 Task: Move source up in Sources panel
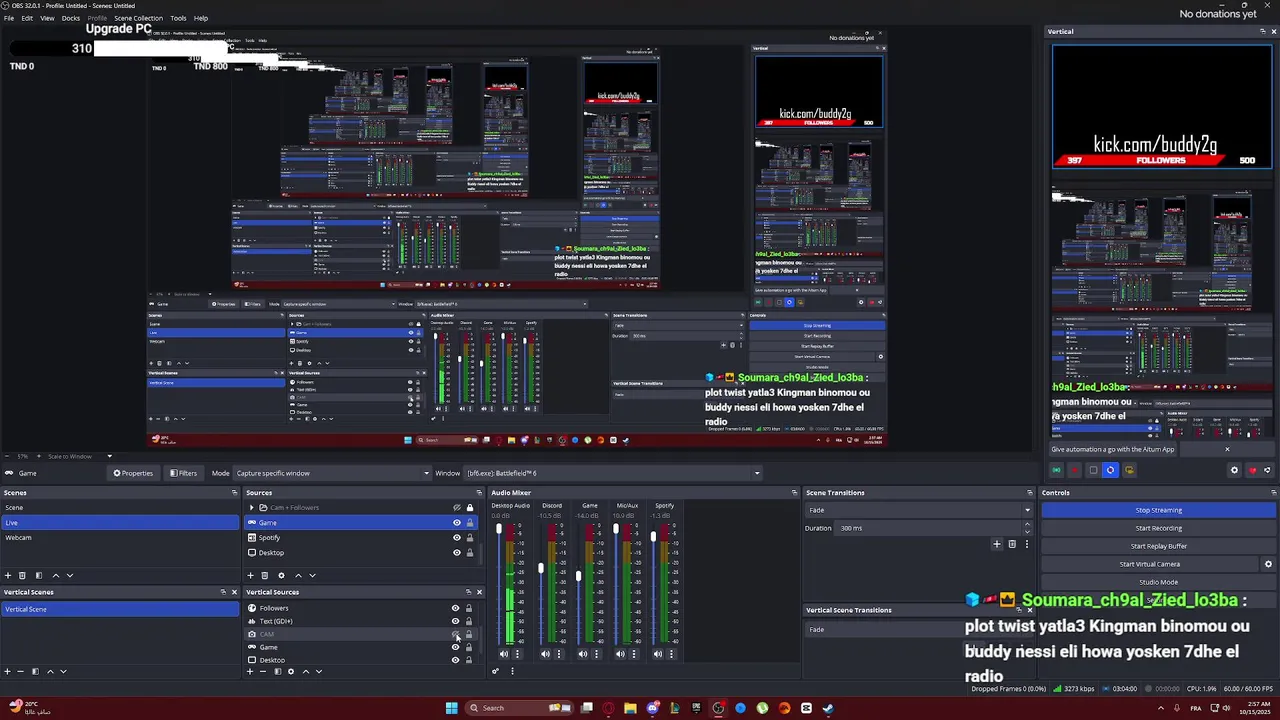click(298, 575)
